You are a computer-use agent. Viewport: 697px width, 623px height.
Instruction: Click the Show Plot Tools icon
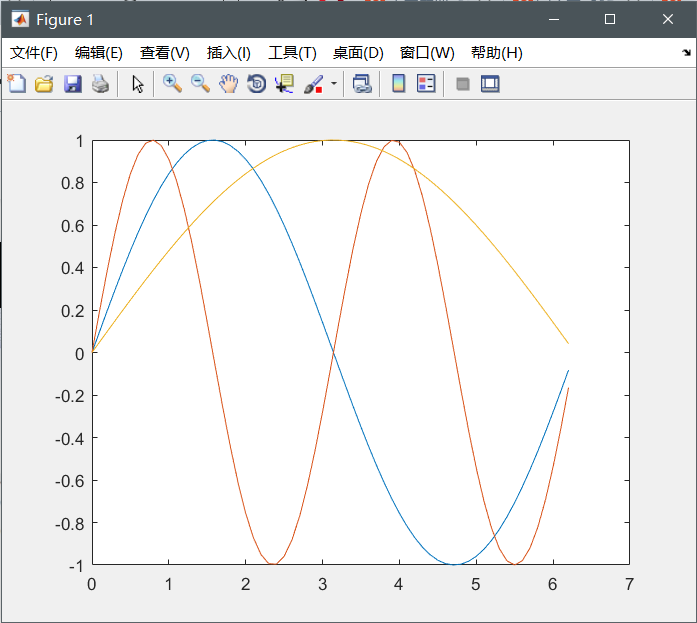coord(490,84)
